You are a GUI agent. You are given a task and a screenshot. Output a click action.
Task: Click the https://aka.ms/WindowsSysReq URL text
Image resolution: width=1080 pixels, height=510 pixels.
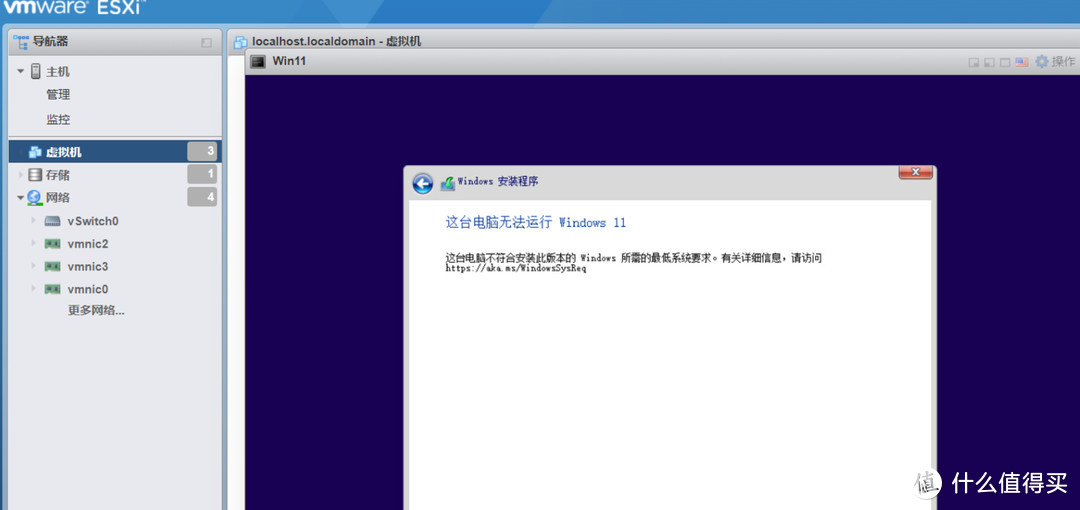coord(515,268)
